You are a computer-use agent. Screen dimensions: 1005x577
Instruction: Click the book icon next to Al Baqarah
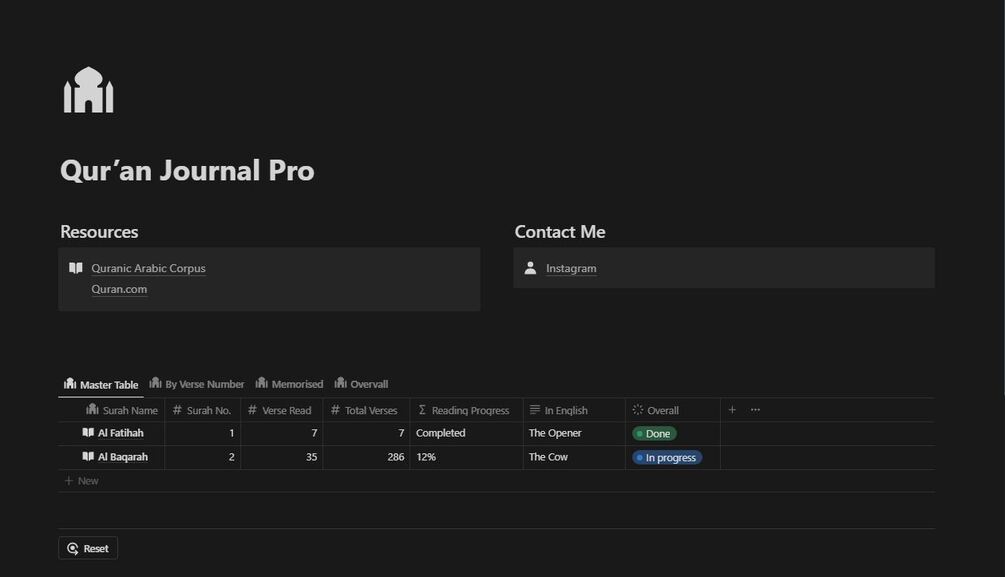coord(88,457)
